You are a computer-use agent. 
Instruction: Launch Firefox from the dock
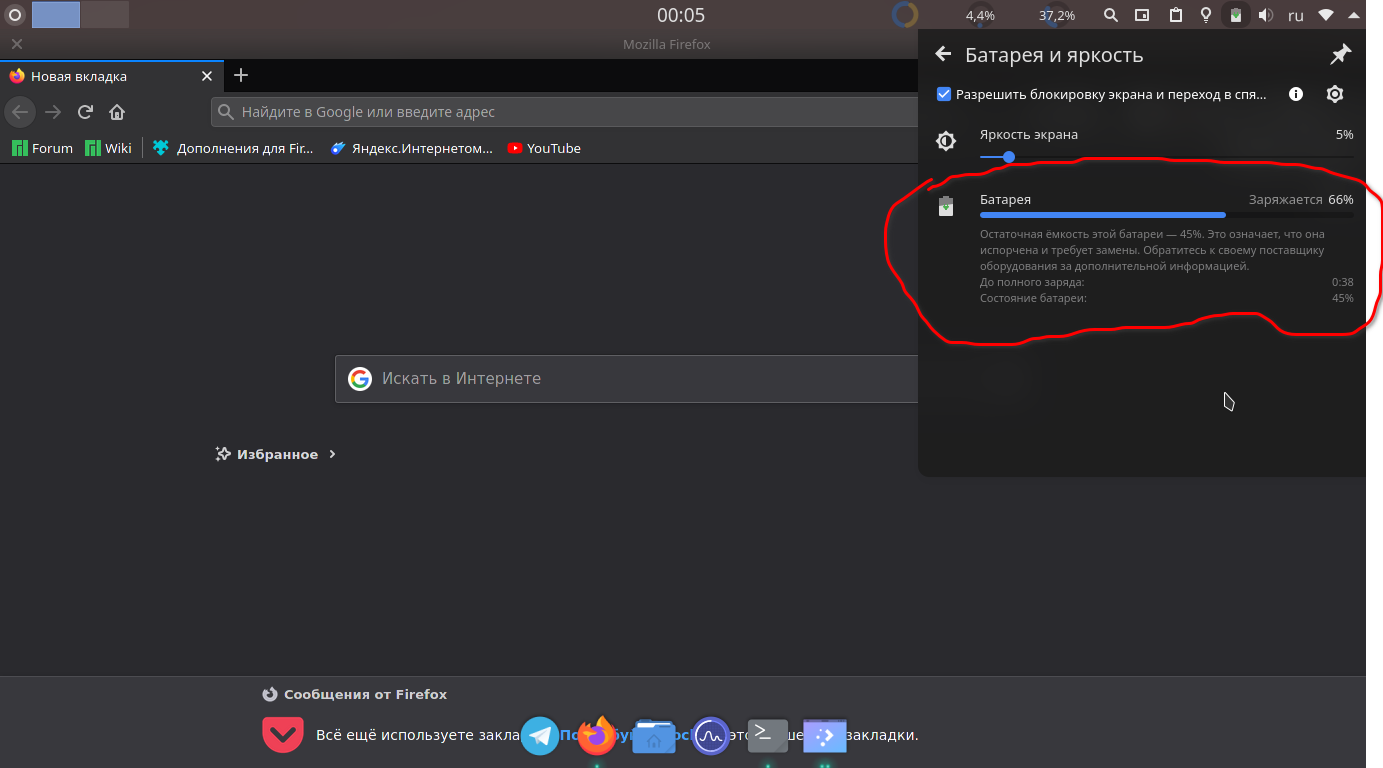coord(597,736)
